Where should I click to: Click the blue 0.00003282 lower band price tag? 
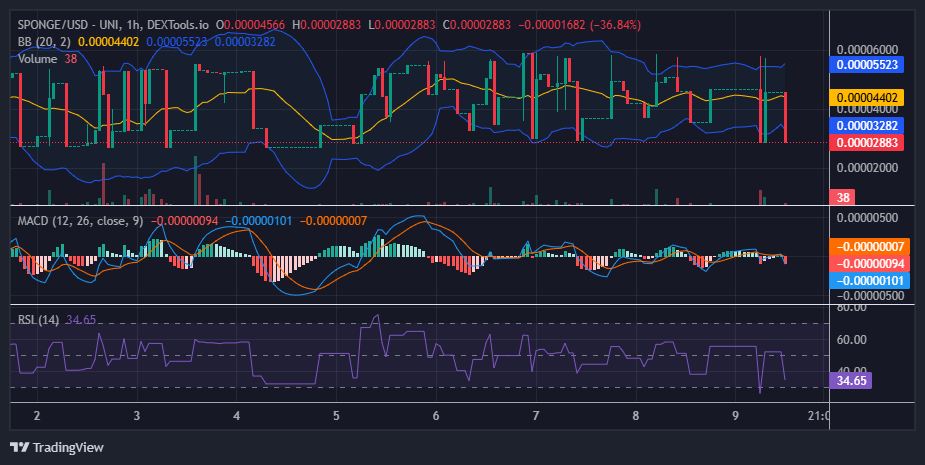tap(867, 125)
